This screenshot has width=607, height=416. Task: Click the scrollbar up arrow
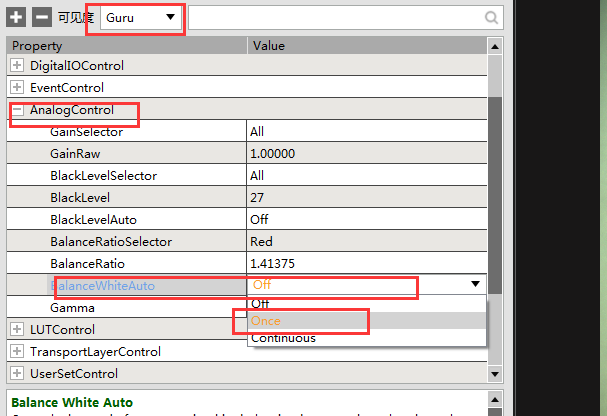[x=495, y=46]
